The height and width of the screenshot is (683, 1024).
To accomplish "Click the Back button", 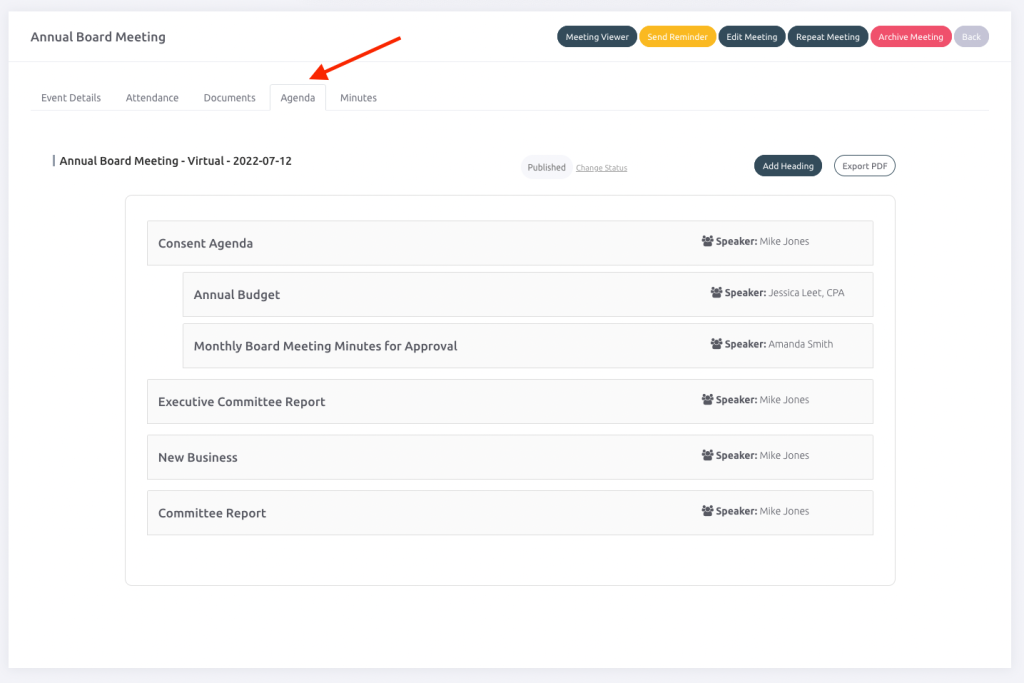I will pyautogui.click(x=971, y=37).
